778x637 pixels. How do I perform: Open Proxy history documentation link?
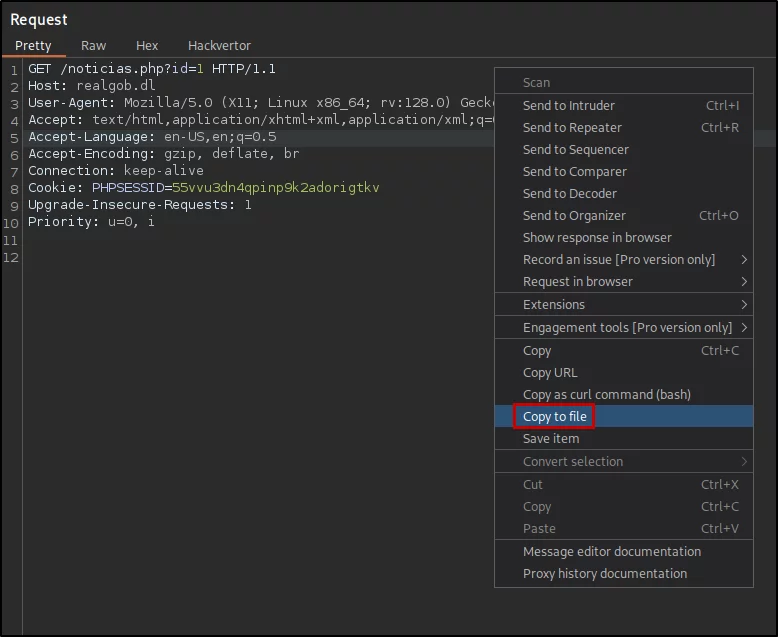click(624, 573)
